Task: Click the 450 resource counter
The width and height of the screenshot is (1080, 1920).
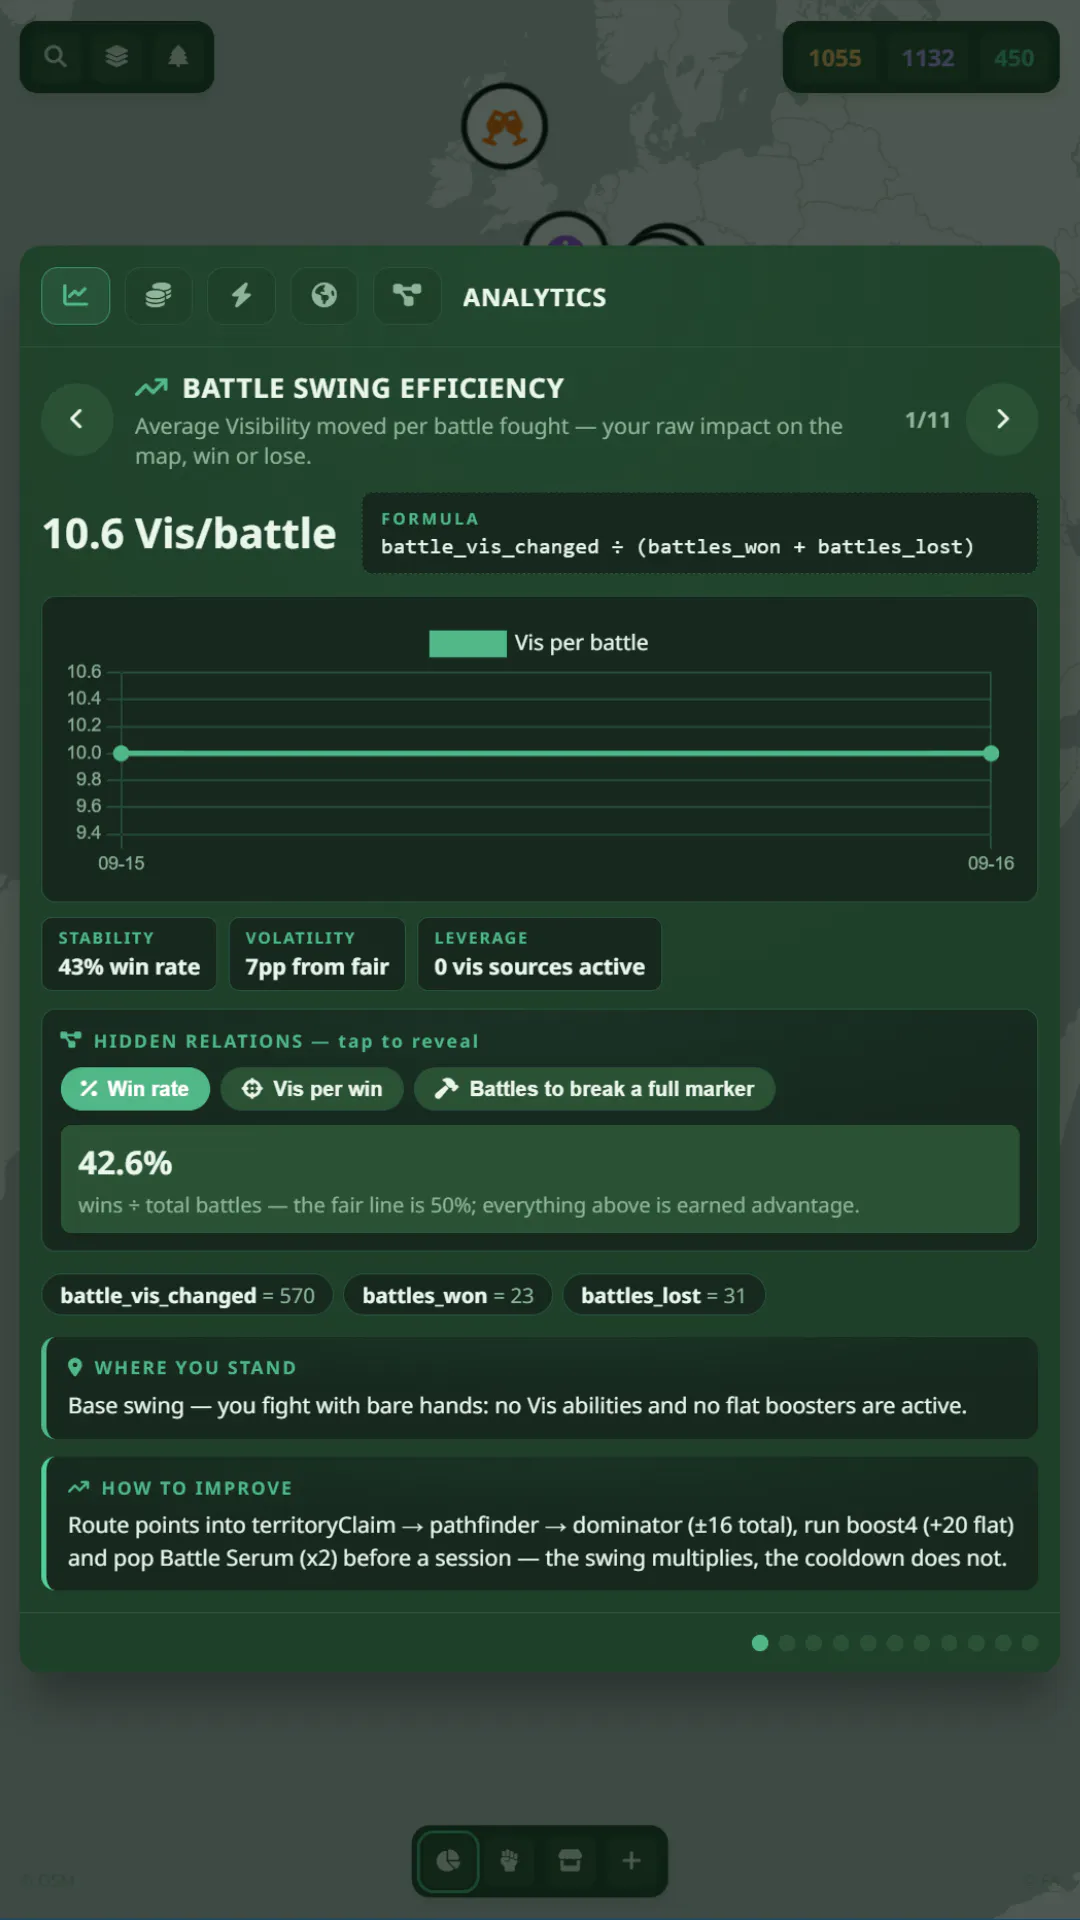Action: (x=1014, y=58)
